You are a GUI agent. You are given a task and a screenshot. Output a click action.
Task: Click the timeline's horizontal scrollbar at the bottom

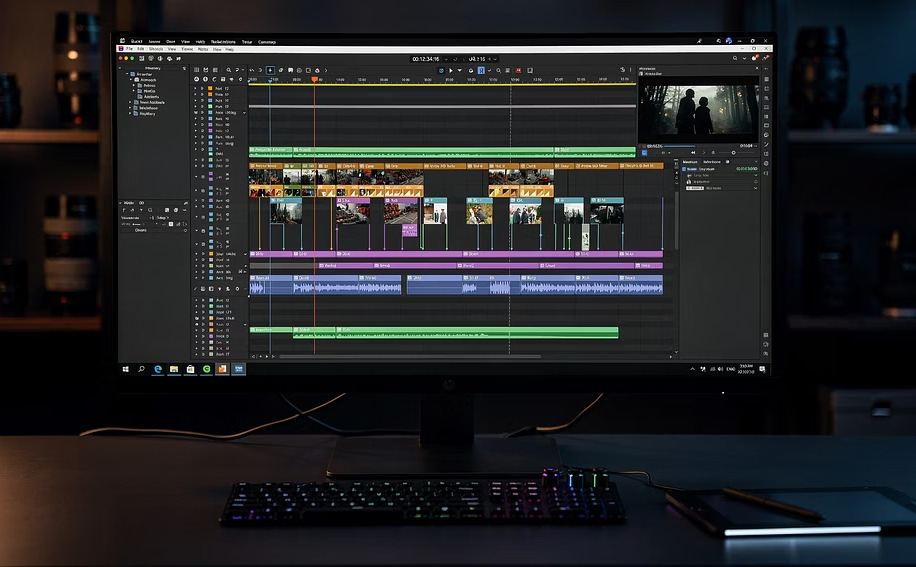(x=410, y=356)
